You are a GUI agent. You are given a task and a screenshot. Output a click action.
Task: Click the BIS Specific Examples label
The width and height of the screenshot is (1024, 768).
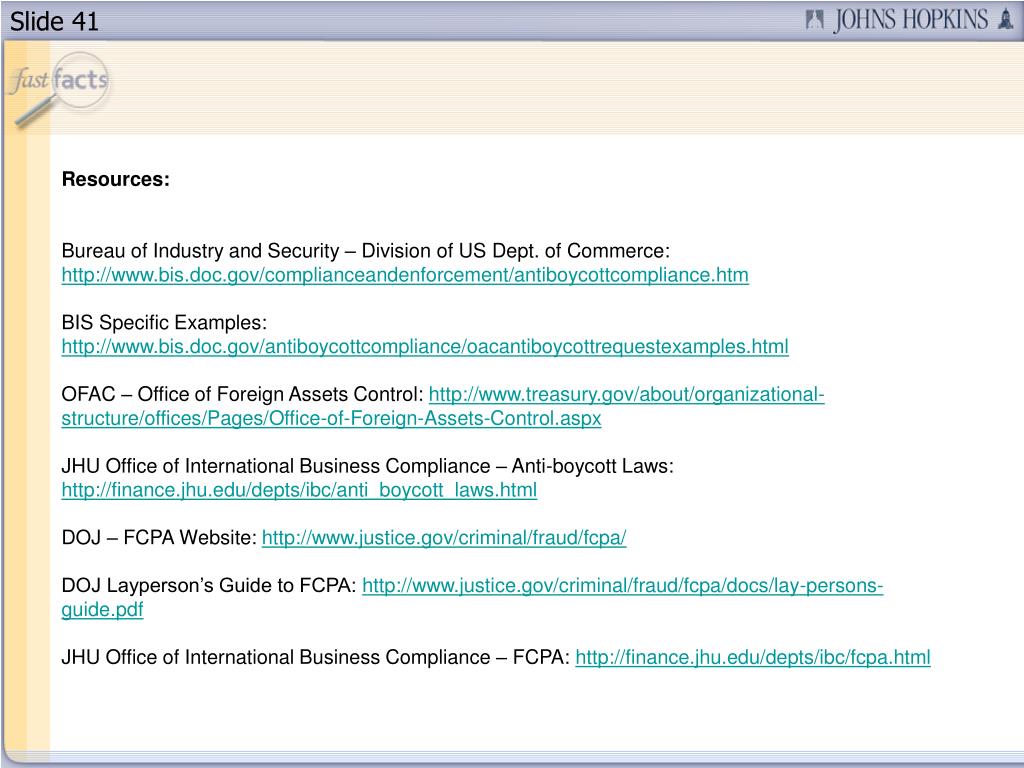tap(164, 323)
